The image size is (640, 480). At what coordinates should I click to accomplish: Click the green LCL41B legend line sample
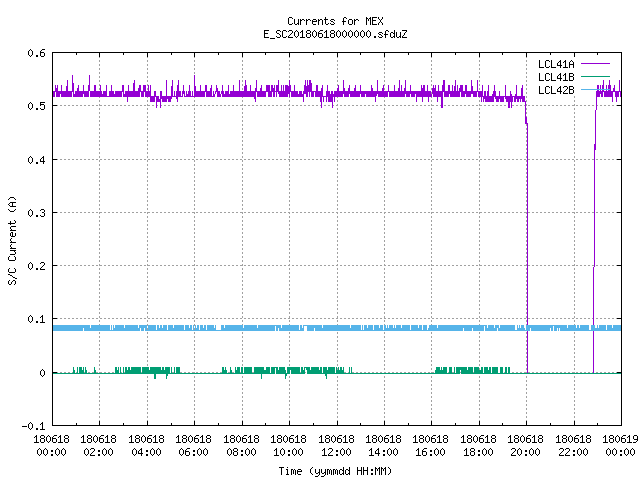click(595, 76)
